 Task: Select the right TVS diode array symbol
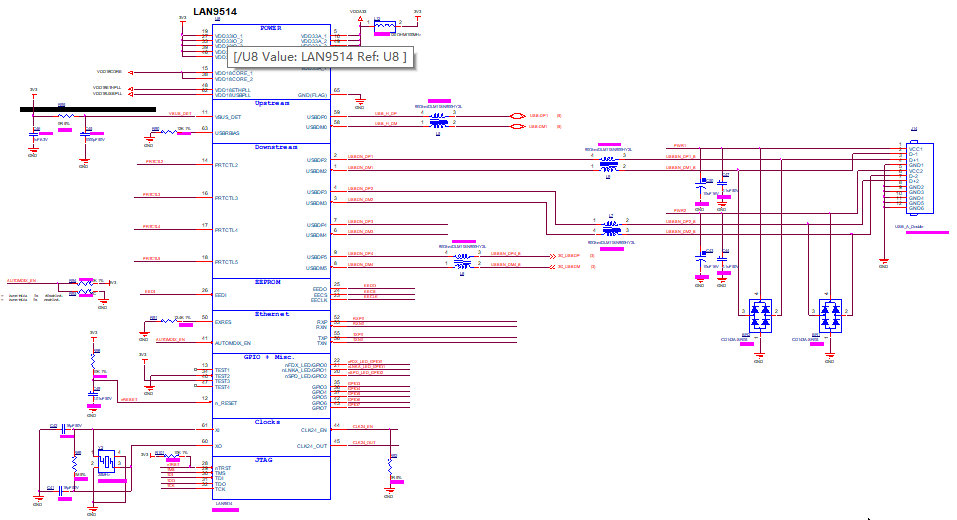pyautogui.click(x=830, y=316)
